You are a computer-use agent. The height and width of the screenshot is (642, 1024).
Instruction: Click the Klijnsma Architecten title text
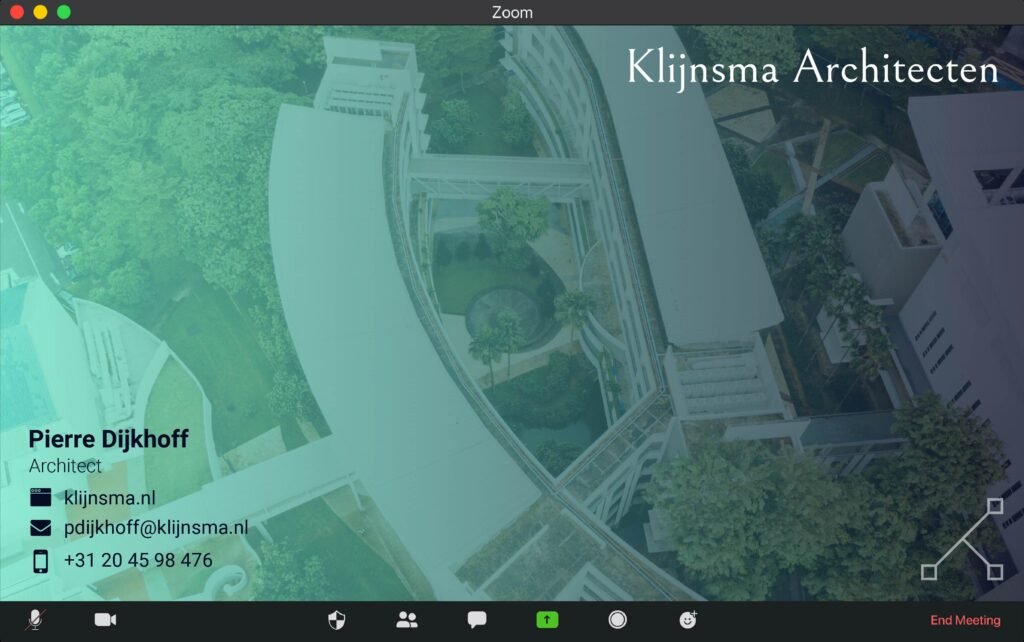click(x=812, y=68)
